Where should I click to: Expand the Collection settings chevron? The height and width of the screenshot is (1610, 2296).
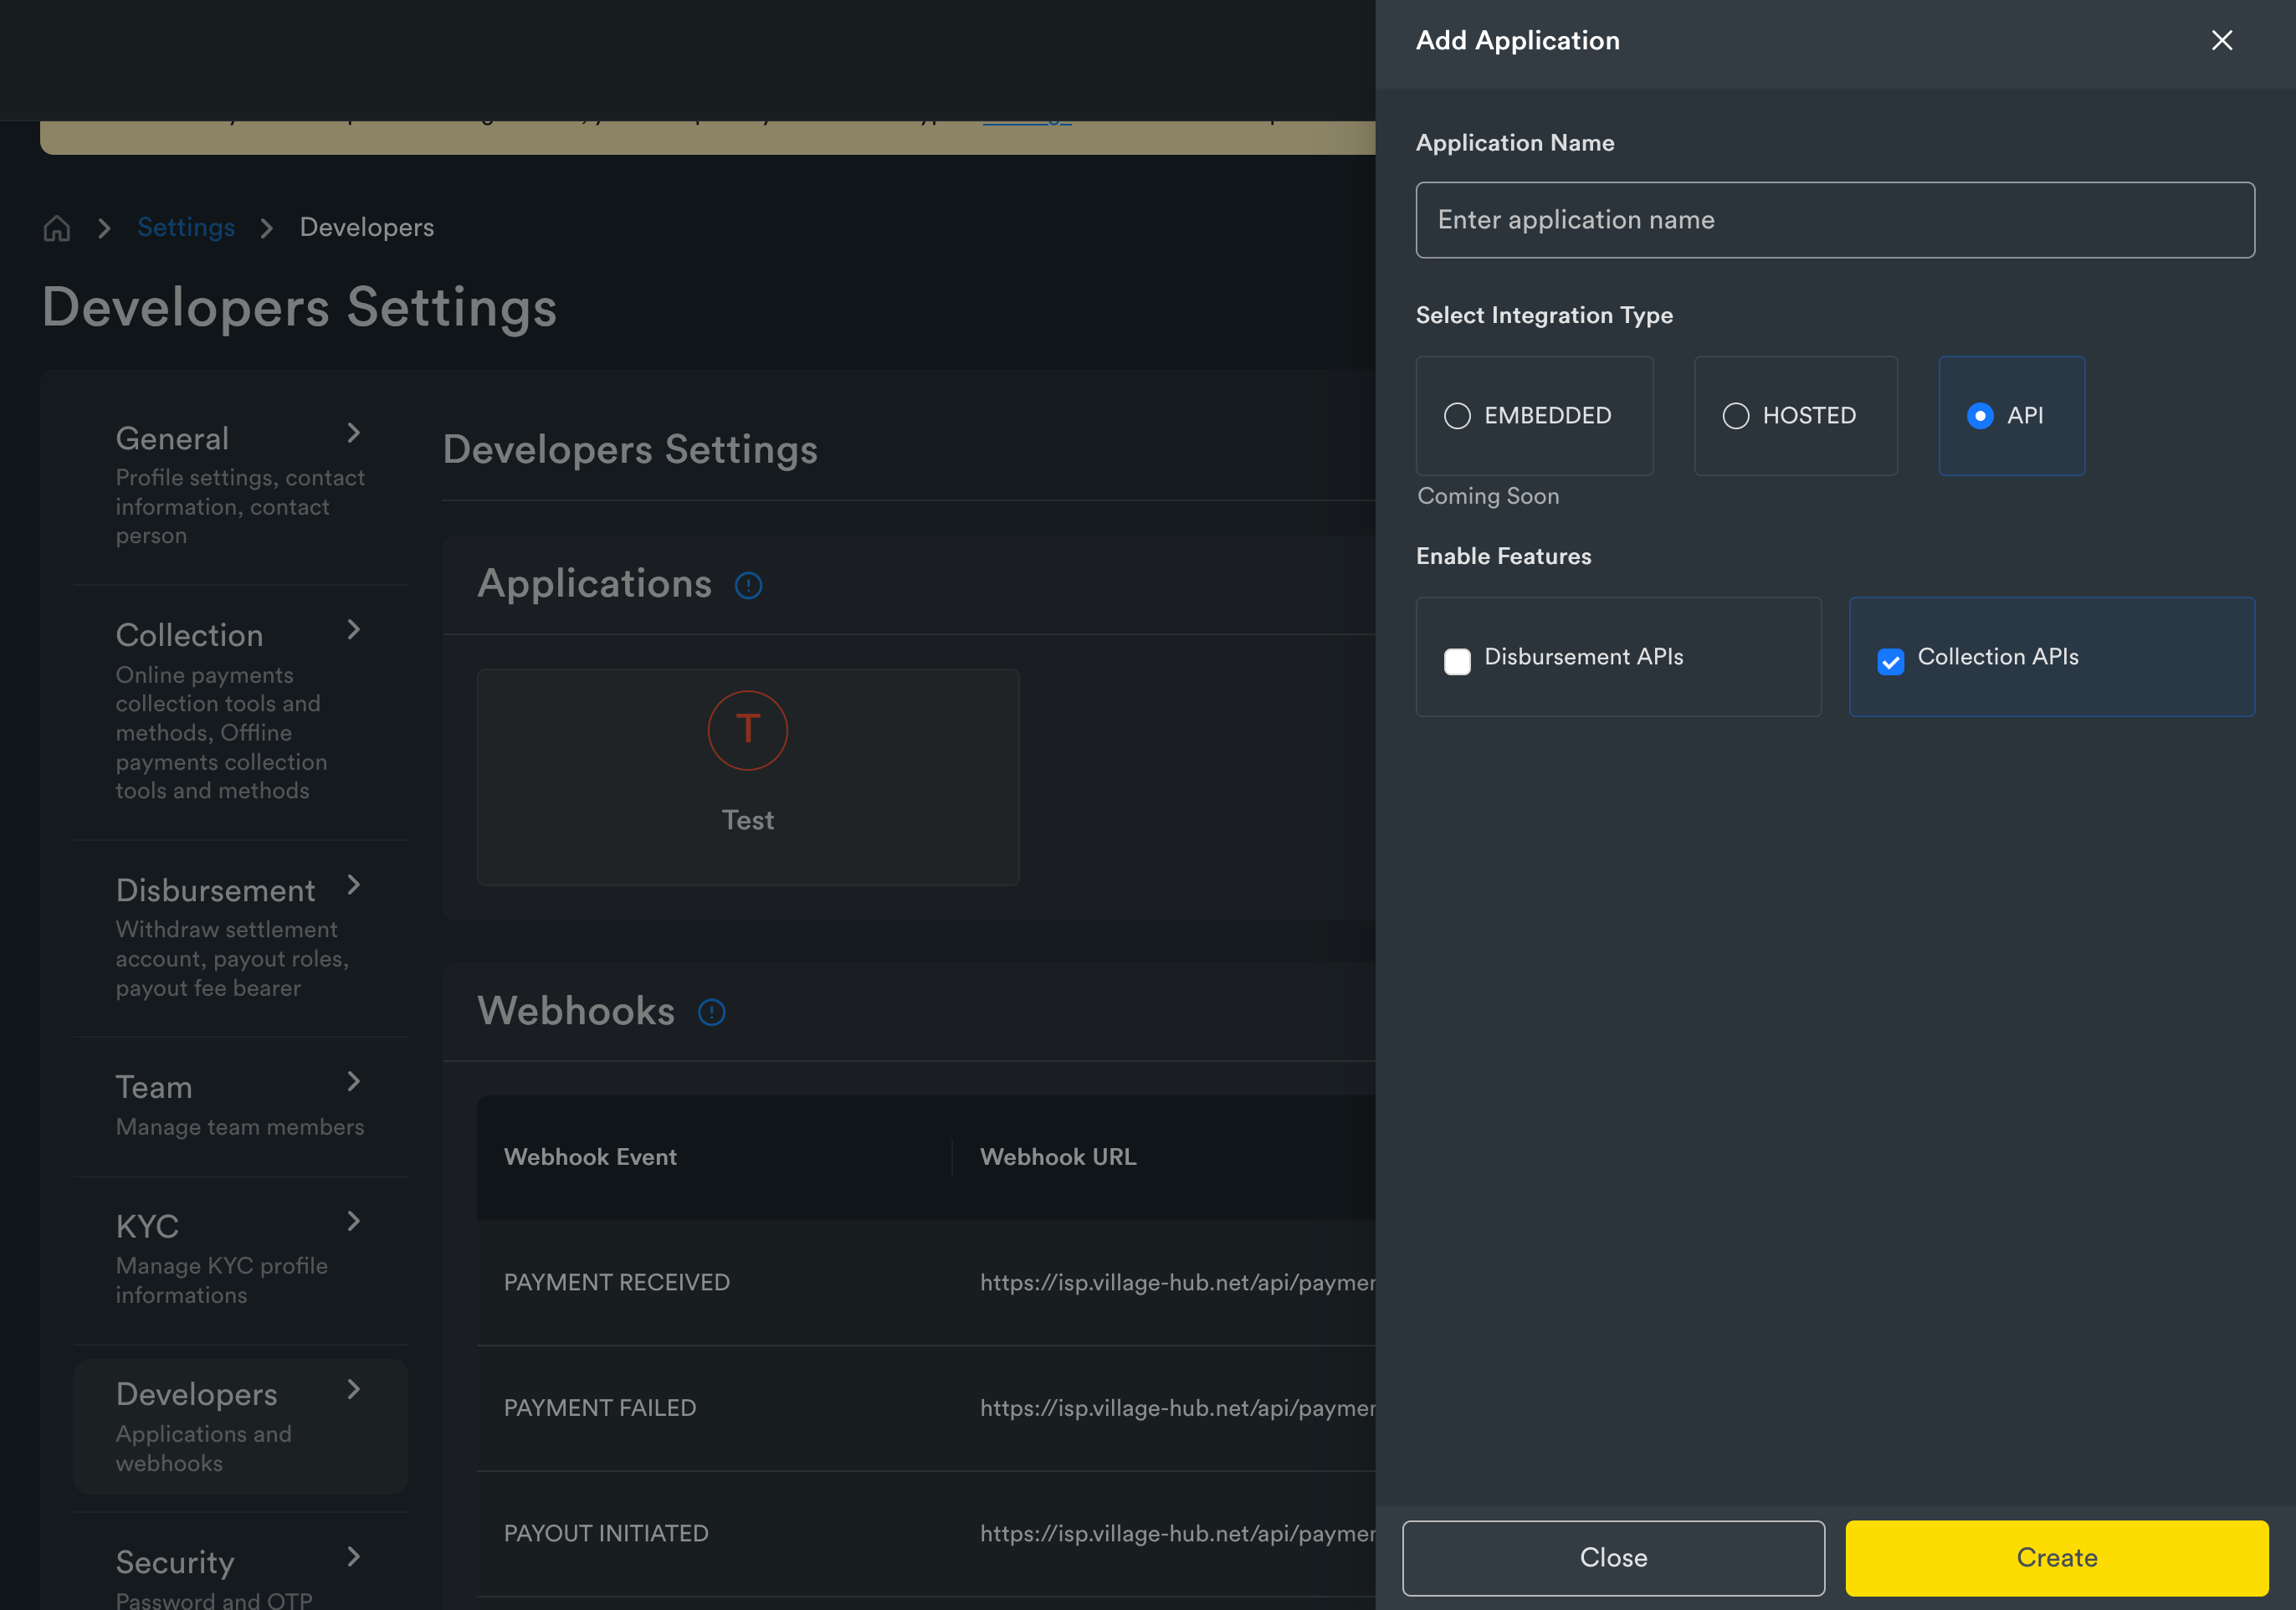click(353, 629)
